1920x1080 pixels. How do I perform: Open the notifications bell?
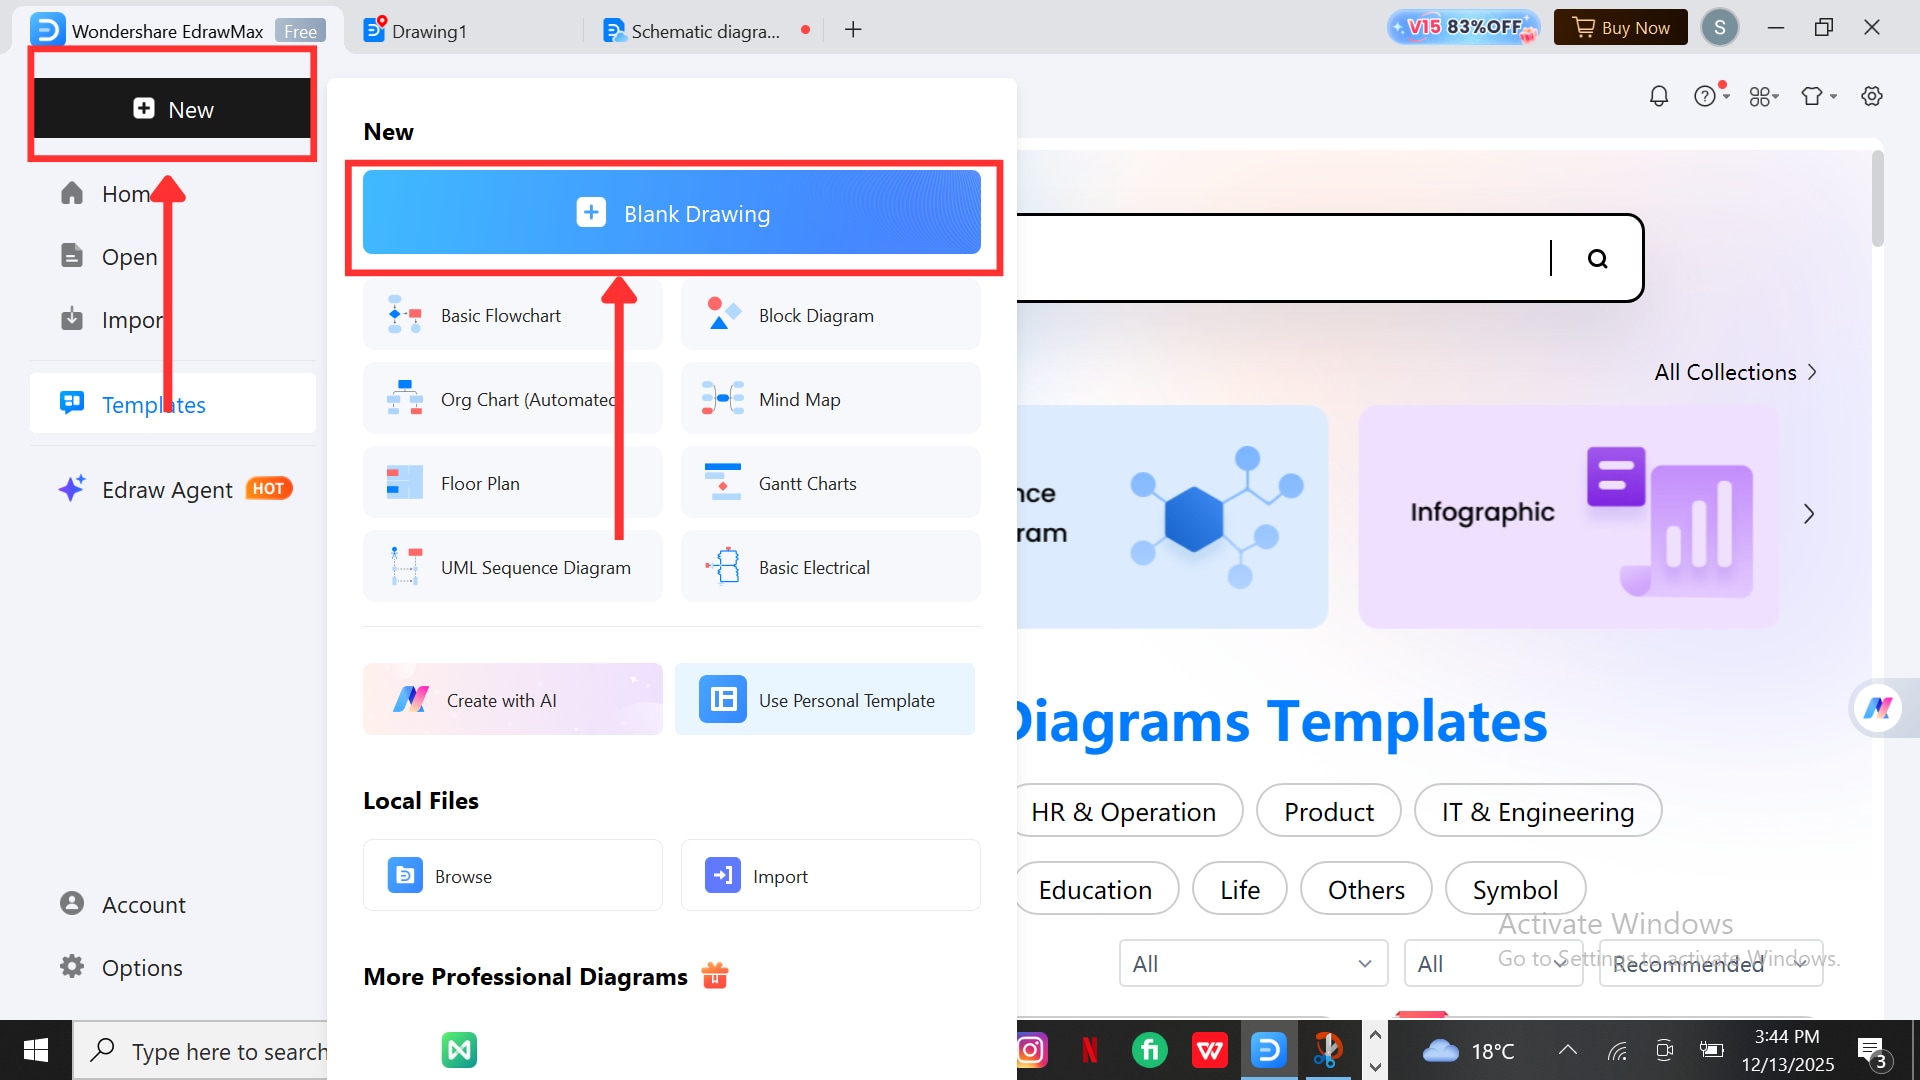tap(1658, 95)
